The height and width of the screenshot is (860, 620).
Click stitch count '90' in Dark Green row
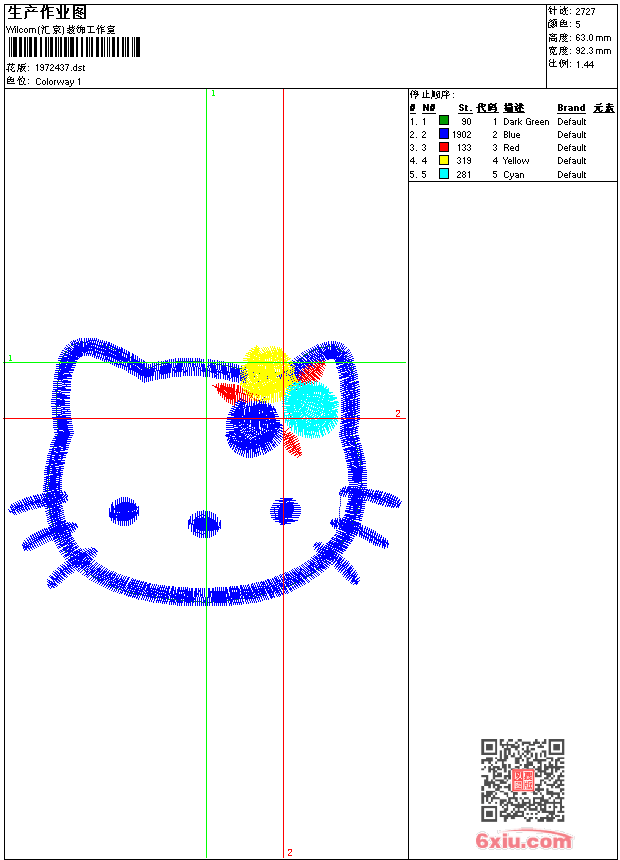(466, 122)
